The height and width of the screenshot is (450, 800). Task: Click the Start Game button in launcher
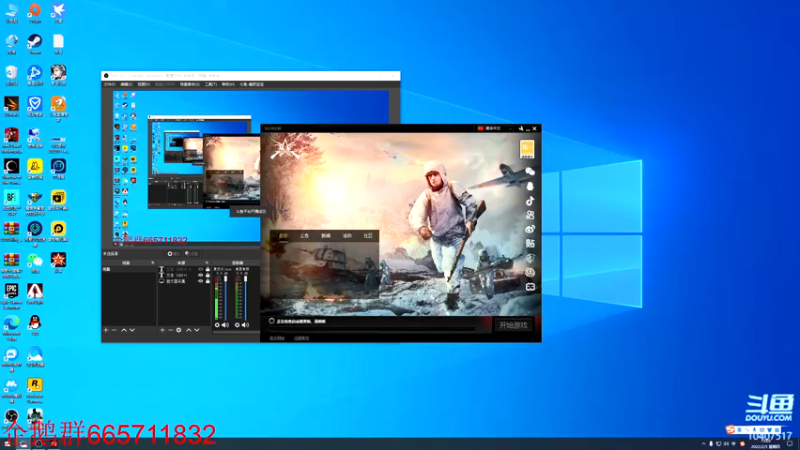coord(513,325)
